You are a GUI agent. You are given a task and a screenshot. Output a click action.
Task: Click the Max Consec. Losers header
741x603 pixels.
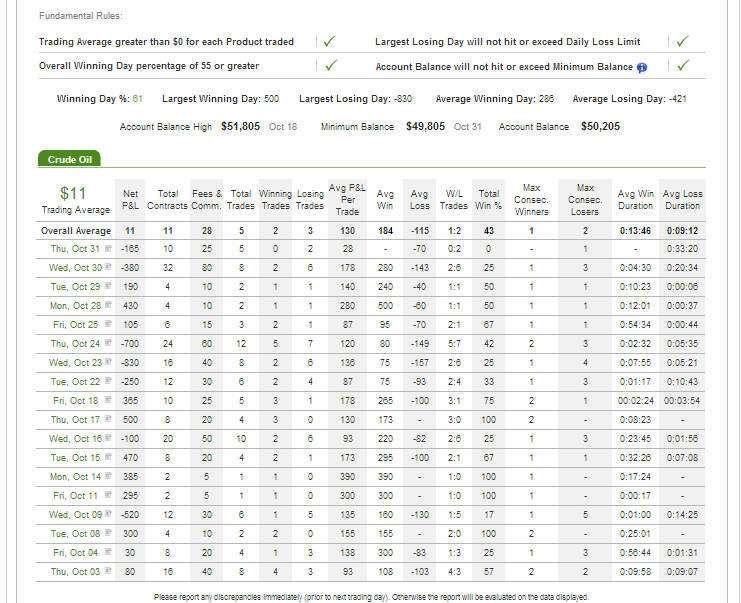pyautogui.click(x=585, y=199)
